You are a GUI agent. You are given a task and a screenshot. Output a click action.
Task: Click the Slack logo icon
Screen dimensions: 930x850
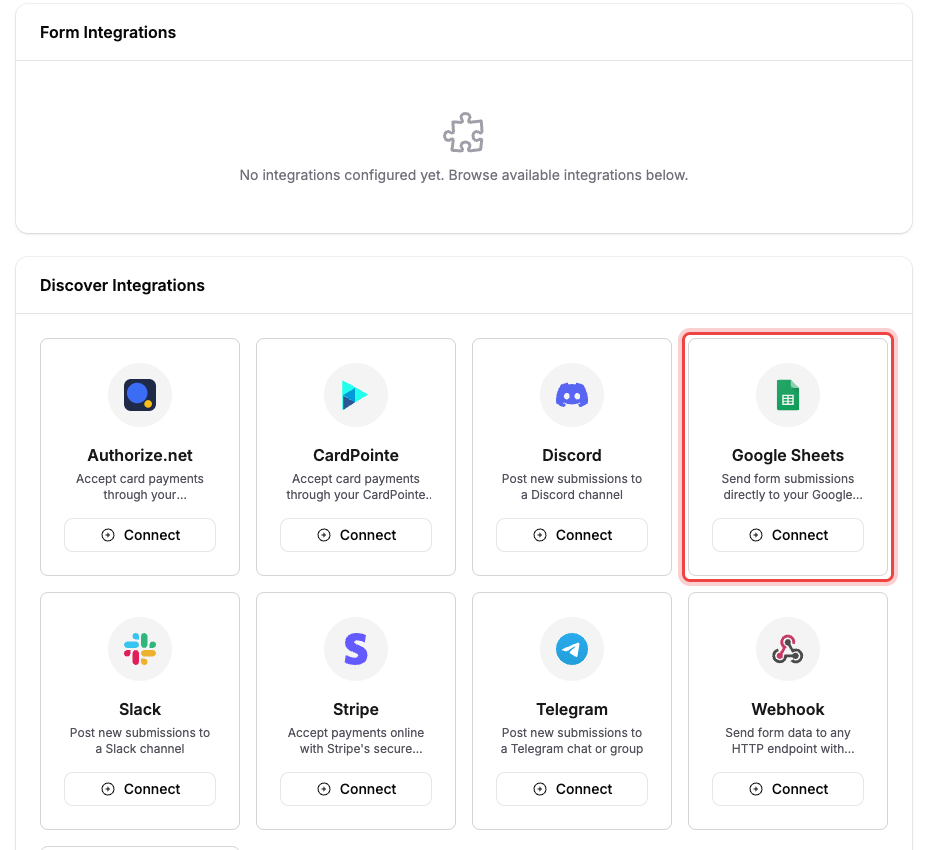140,649
